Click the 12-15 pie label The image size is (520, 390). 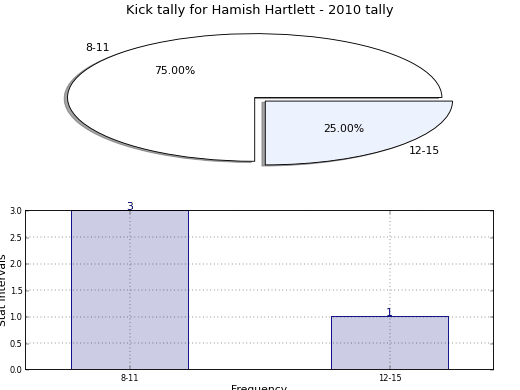424,150
